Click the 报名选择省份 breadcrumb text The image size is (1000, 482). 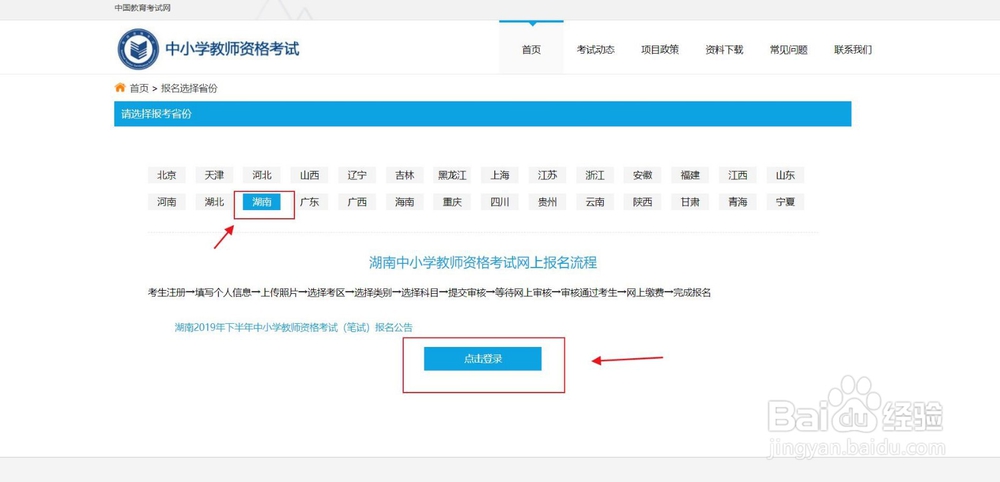(189, 89)
